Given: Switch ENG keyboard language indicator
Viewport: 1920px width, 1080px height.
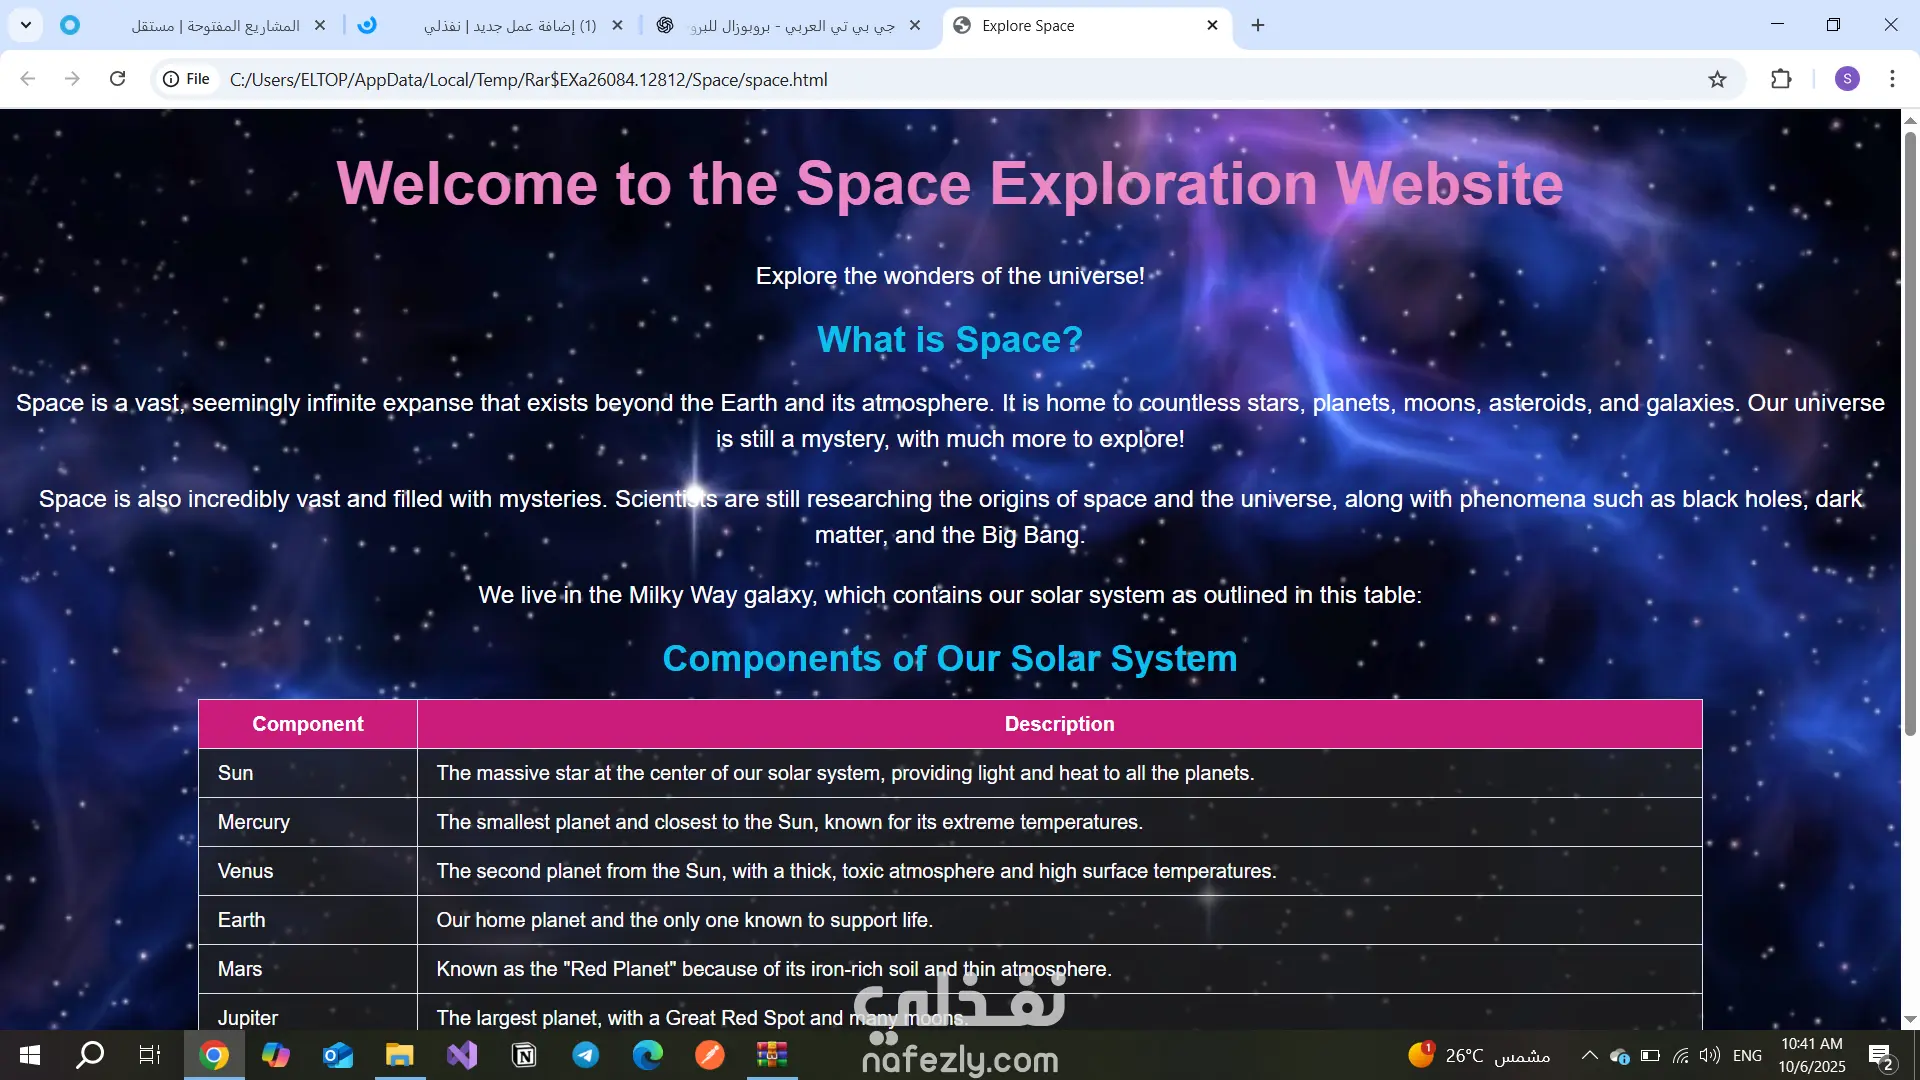Looking at the screenshot, I should (x=1747, y=1055).
